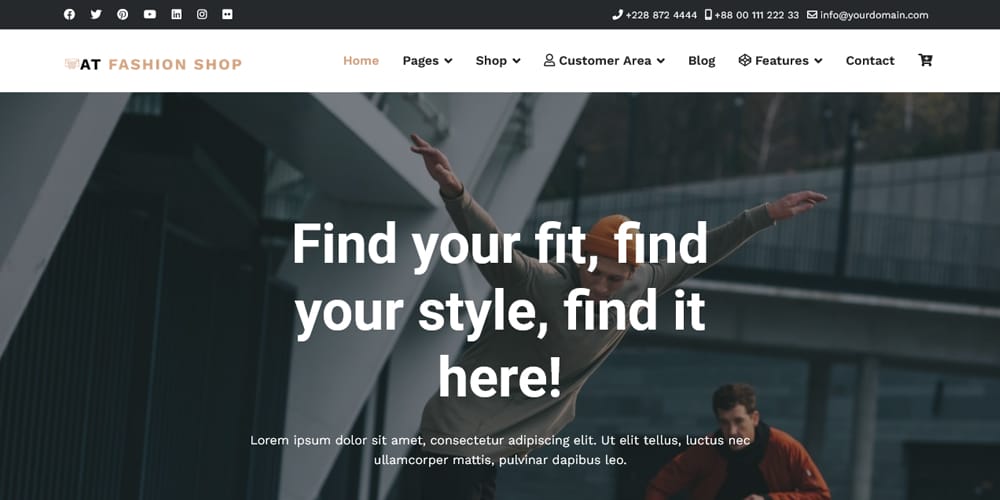Go to the Home menu item
The height and width of the screenshot is (500, 1000).
(x=361, y=61)
